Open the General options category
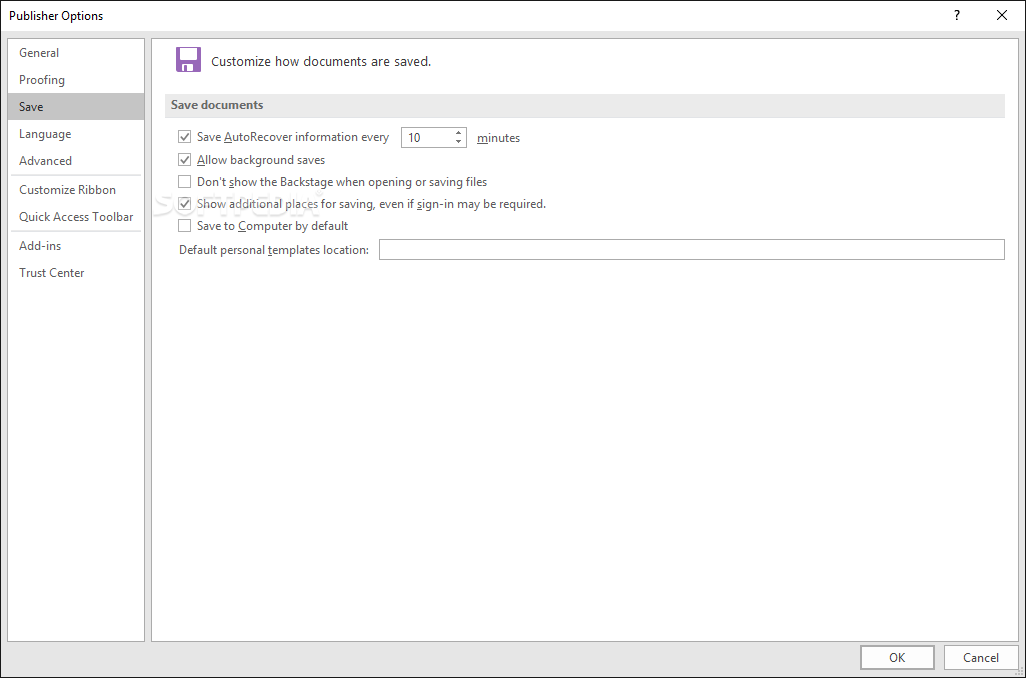This screenshot has width=1026, height=678. coord(76,53)
